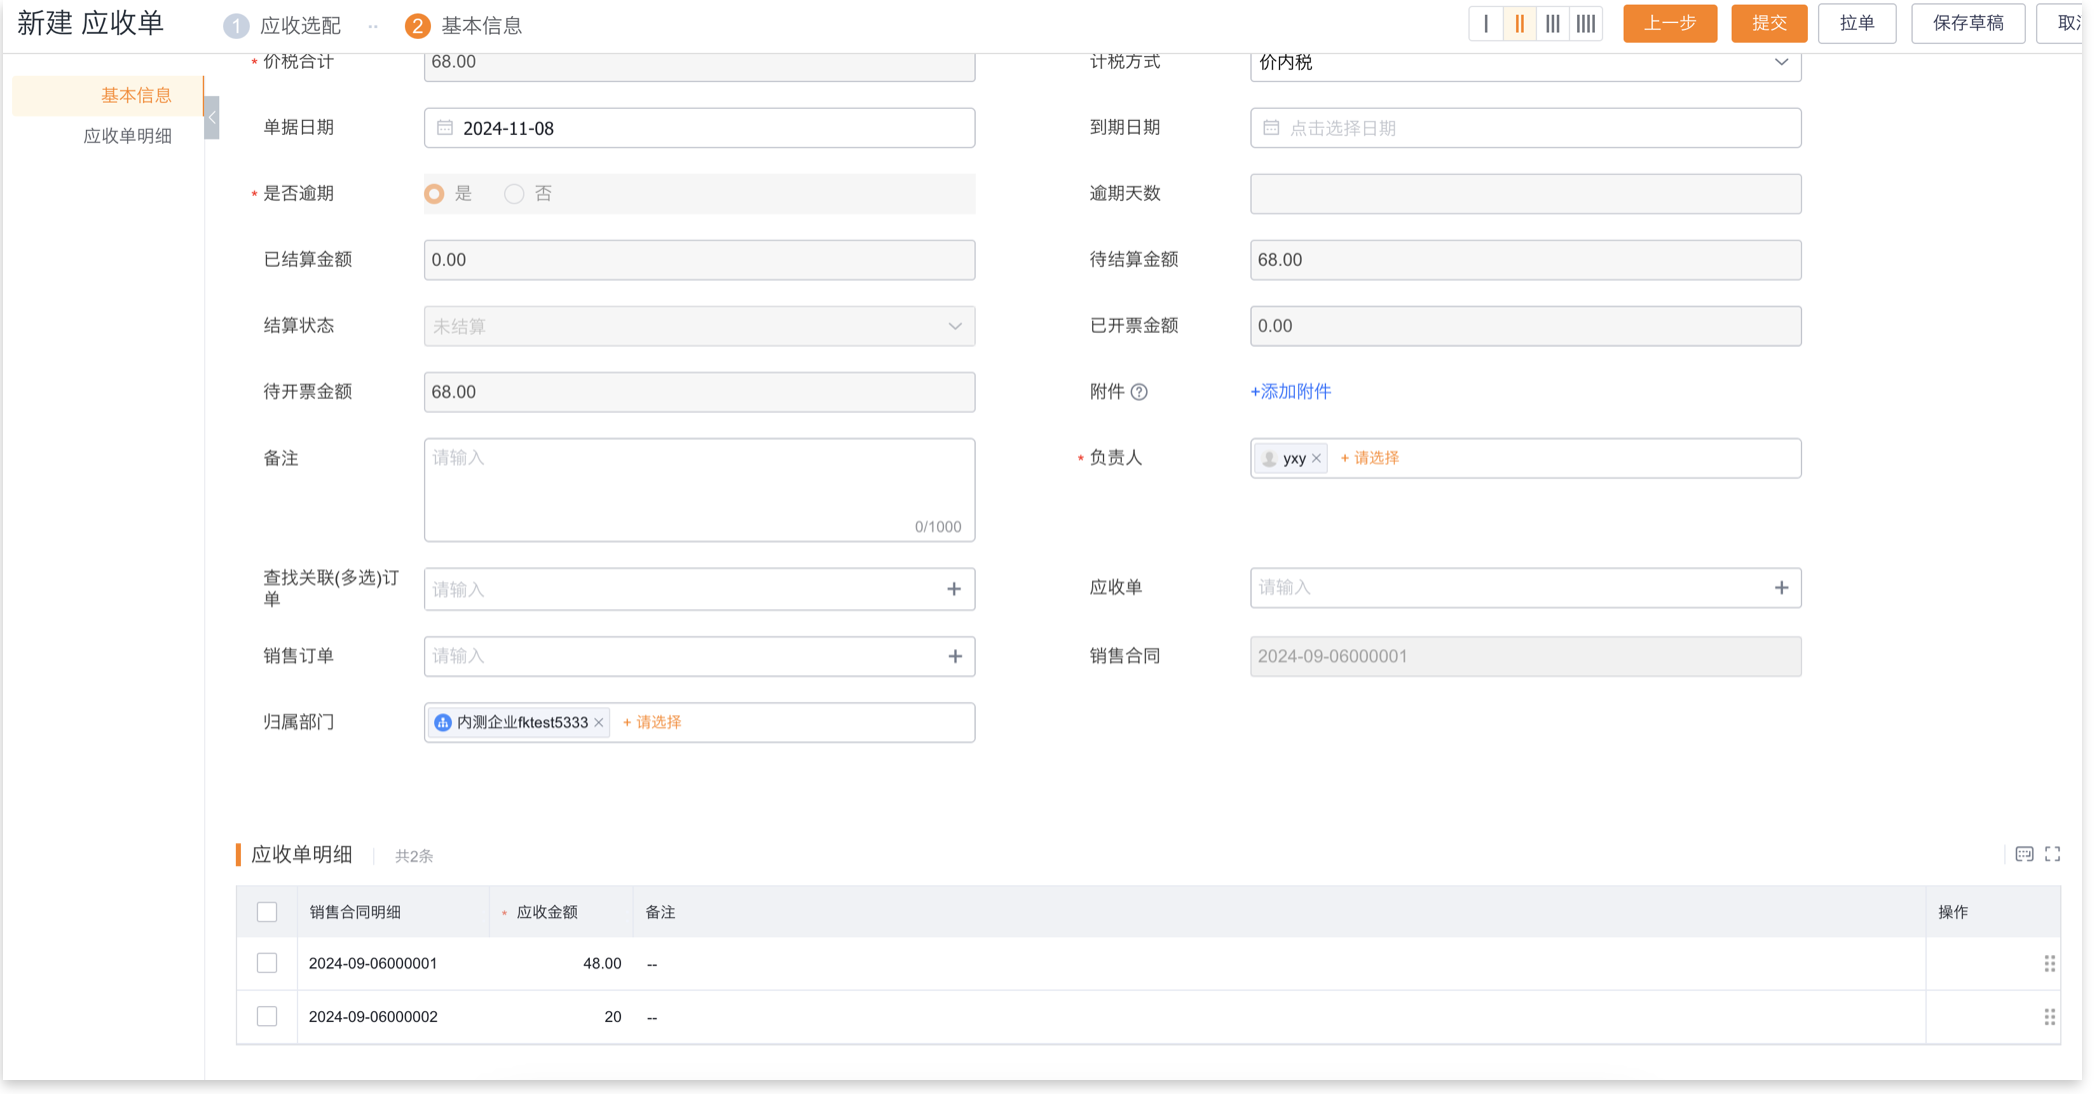
Task: Select the four-column layout icon
Action: click(x=1586, y=24)
